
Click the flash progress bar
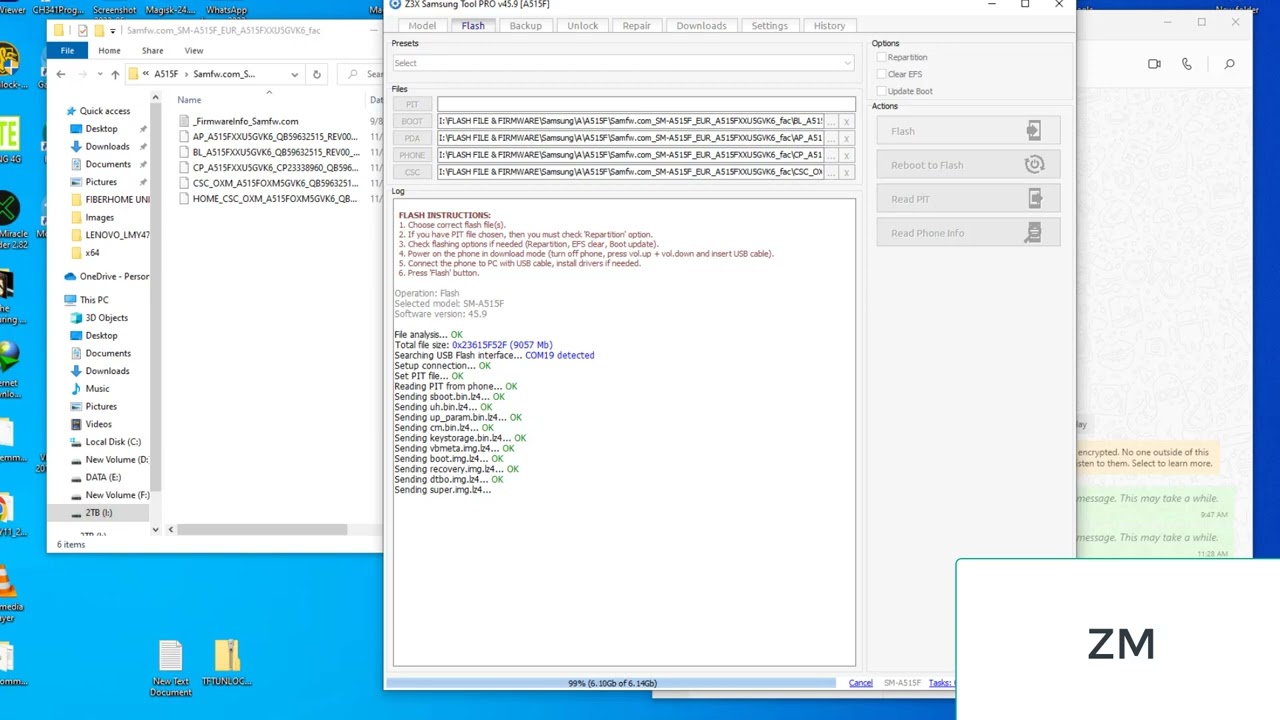click(x=611, y=683)
